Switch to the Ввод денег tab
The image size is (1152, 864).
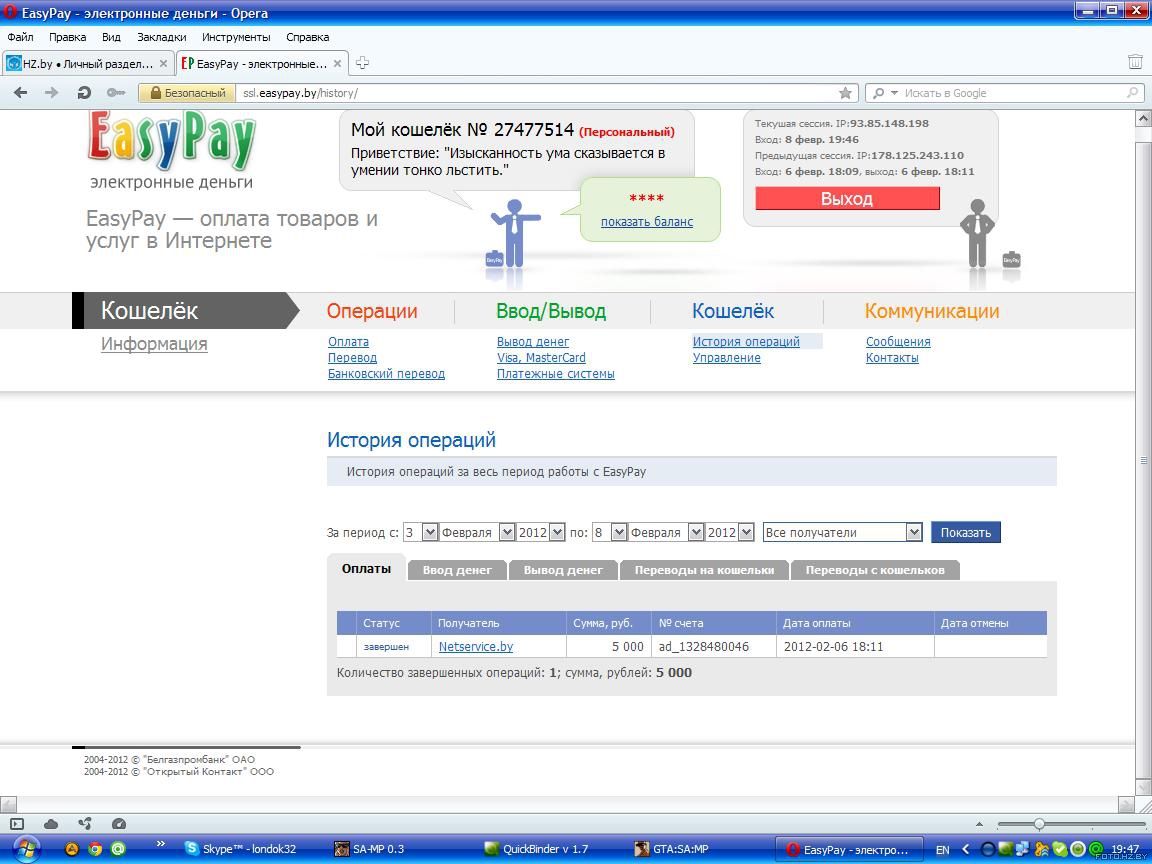coord(457,570)
